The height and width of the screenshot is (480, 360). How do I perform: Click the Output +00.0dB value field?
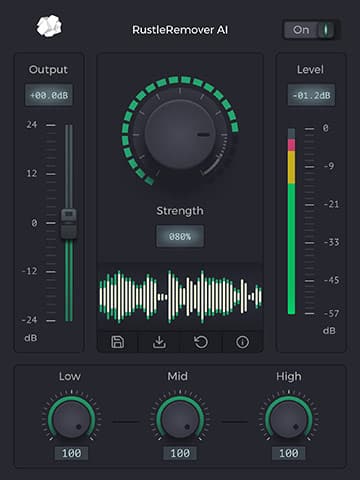[49, 95]
